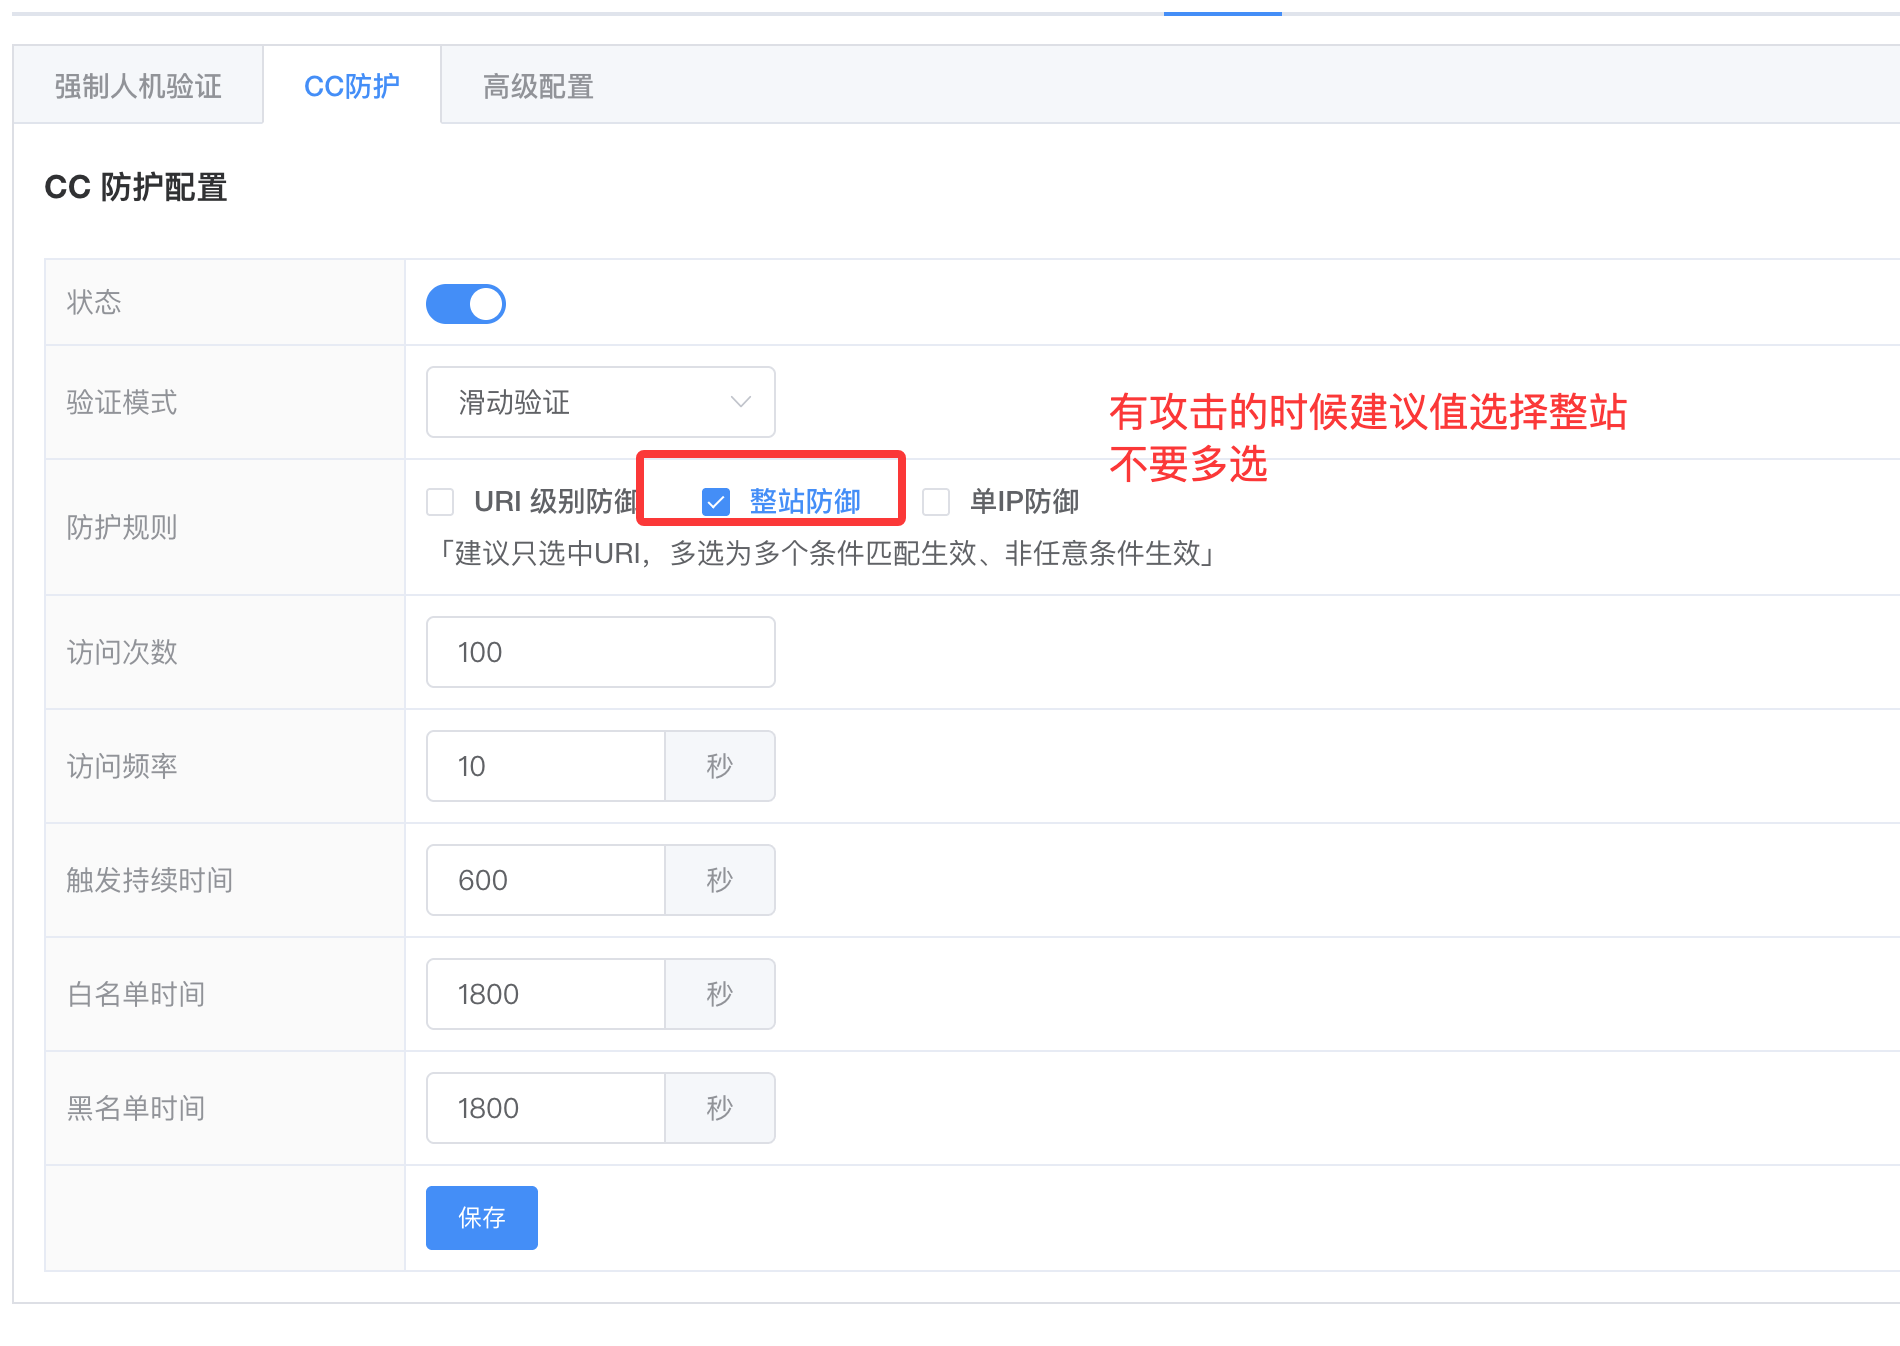Viewport: 1900px width, 1346px height.
Task: Click the 秒 unit beside 白名单时间
Action: pos(720,994)
